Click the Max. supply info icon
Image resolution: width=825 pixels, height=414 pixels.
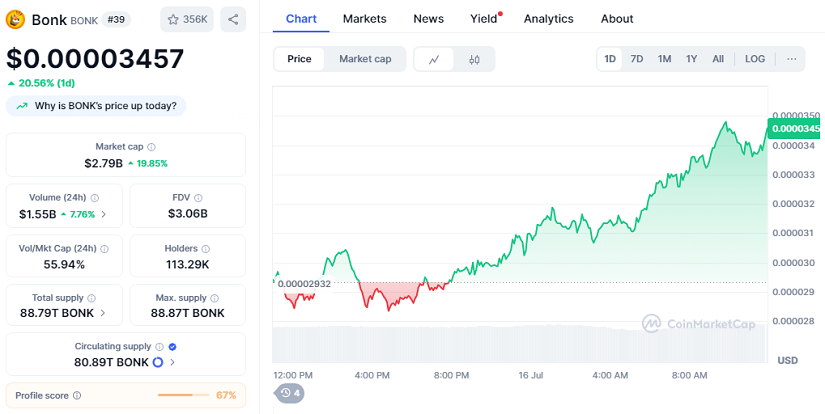(215, 298)
